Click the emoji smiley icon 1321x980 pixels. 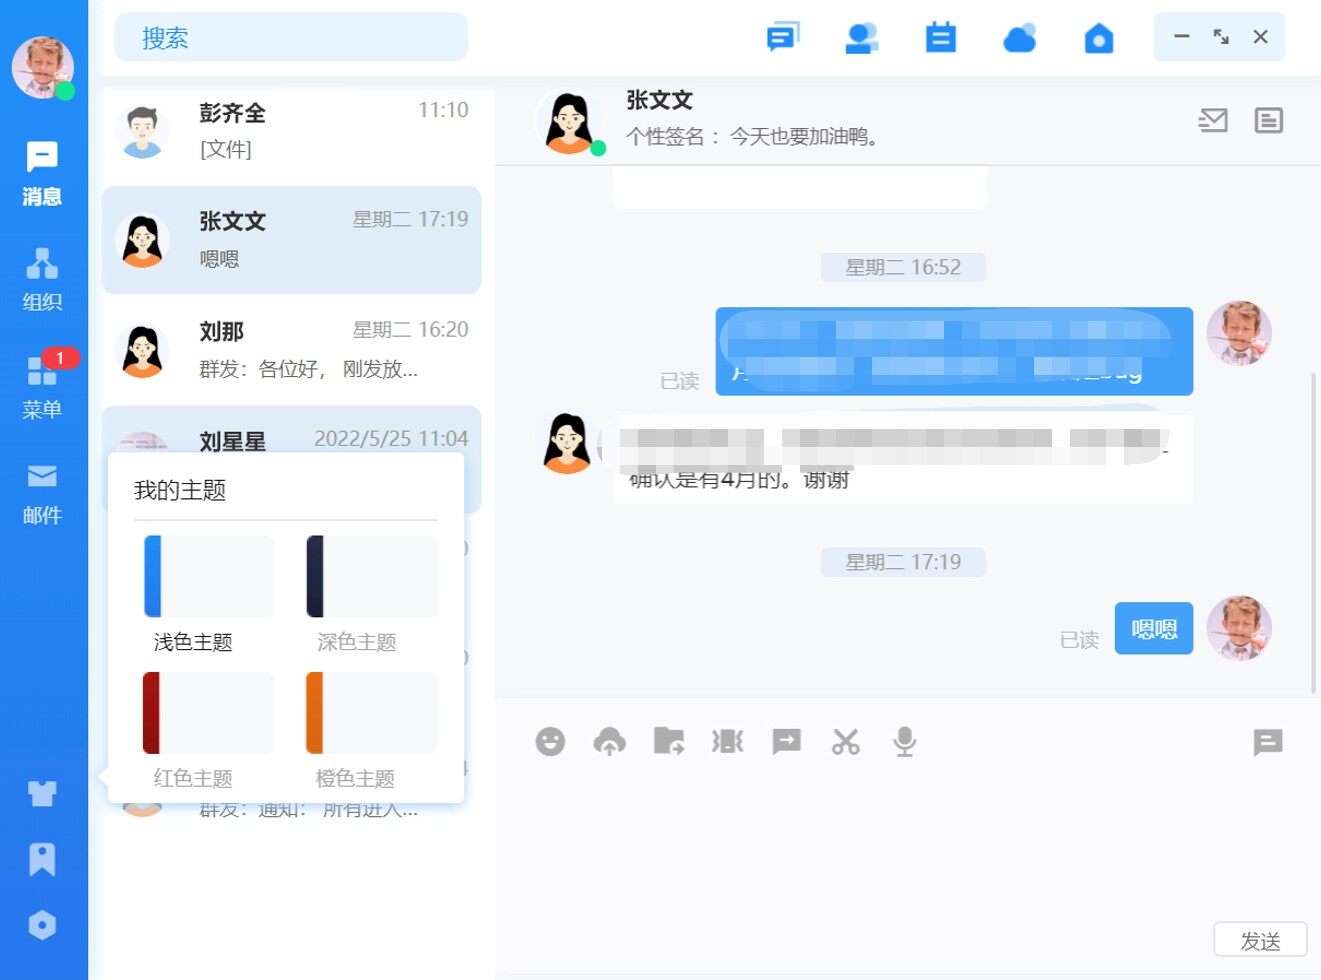pos(550,741)
